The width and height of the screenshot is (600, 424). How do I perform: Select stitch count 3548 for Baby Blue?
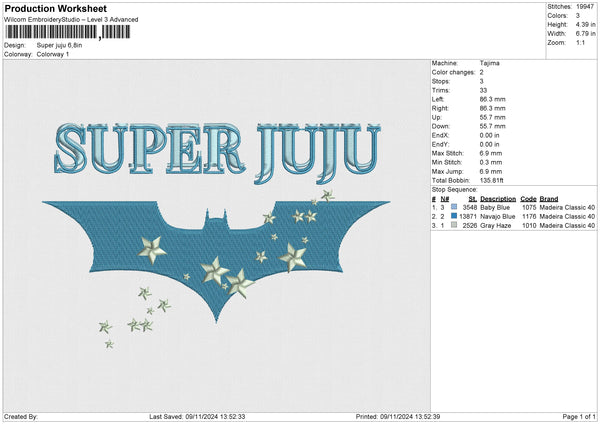(470, 207)
